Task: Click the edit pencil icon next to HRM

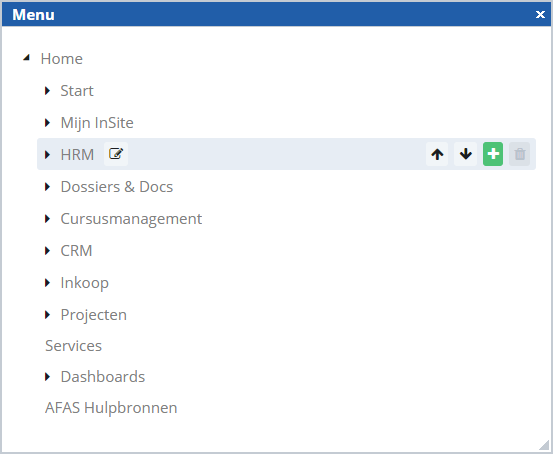Action: (x=116, y=154)
